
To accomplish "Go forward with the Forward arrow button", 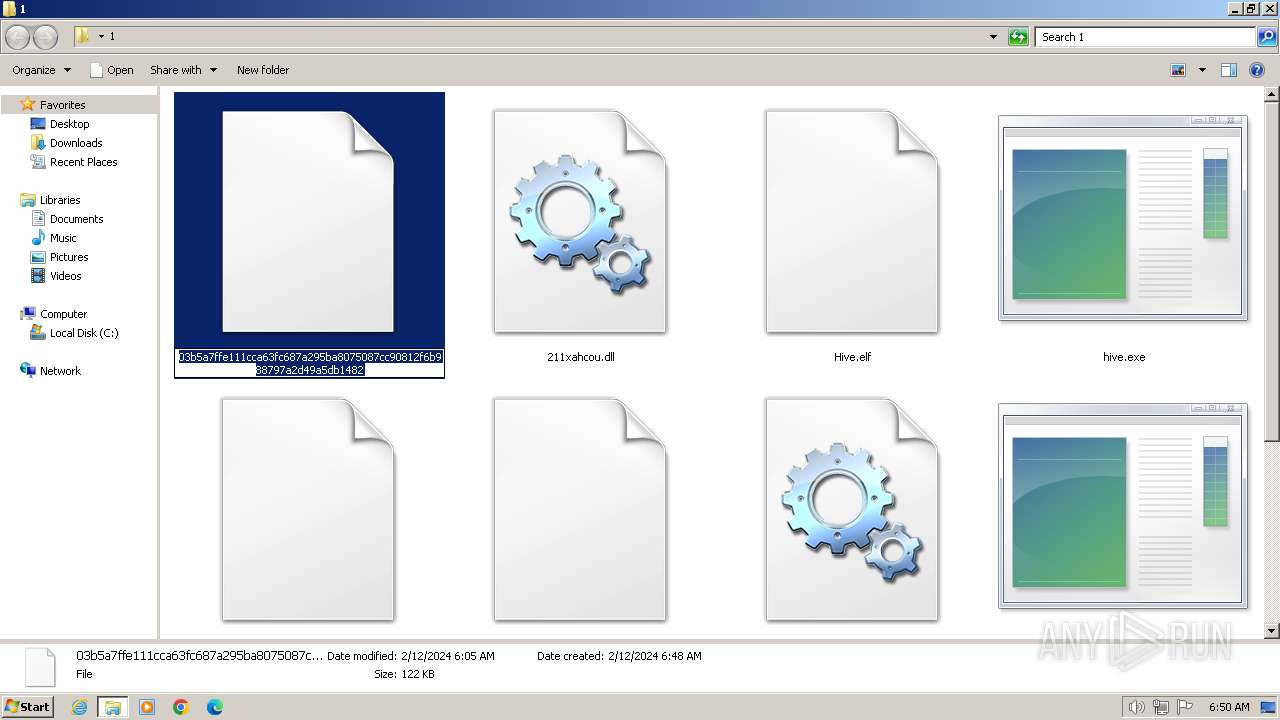I will click(x=45, y=37).
